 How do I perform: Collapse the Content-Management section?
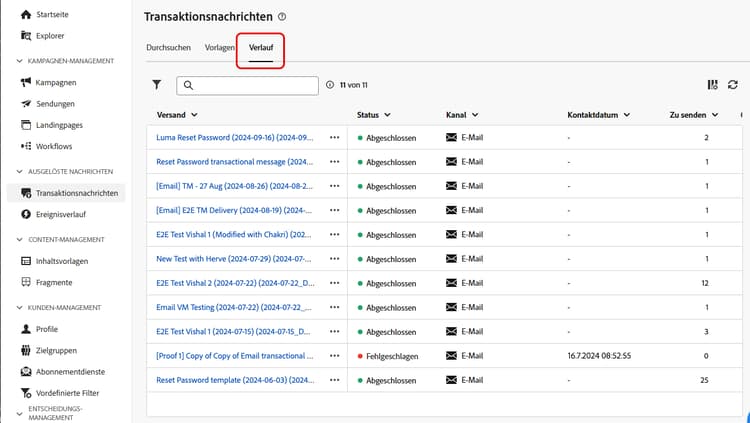(x=20, y=239)
